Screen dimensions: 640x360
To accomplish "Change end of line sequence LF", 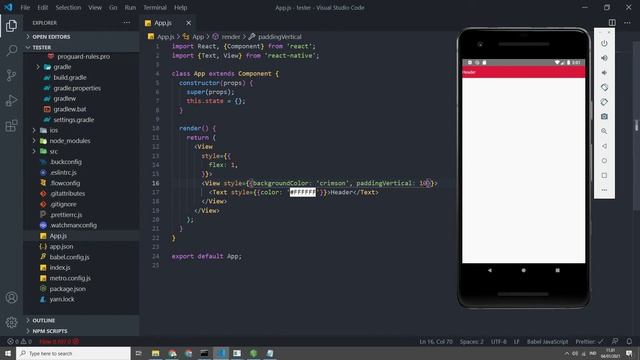I will click(x=516, y=341).
